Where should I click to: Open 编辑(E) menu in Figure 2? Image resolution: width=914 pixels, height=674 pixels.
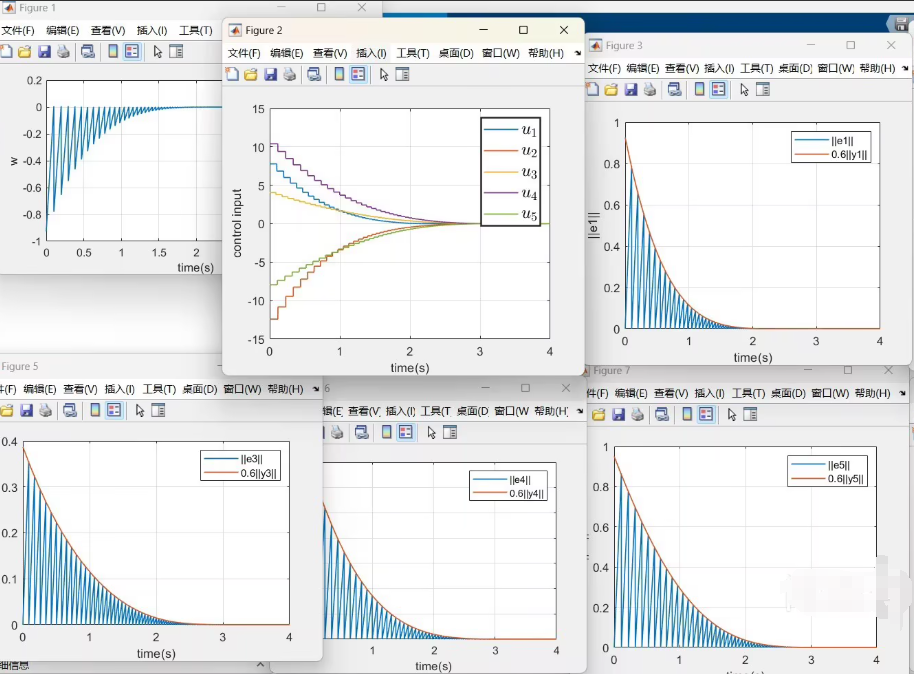pos(286,53)
